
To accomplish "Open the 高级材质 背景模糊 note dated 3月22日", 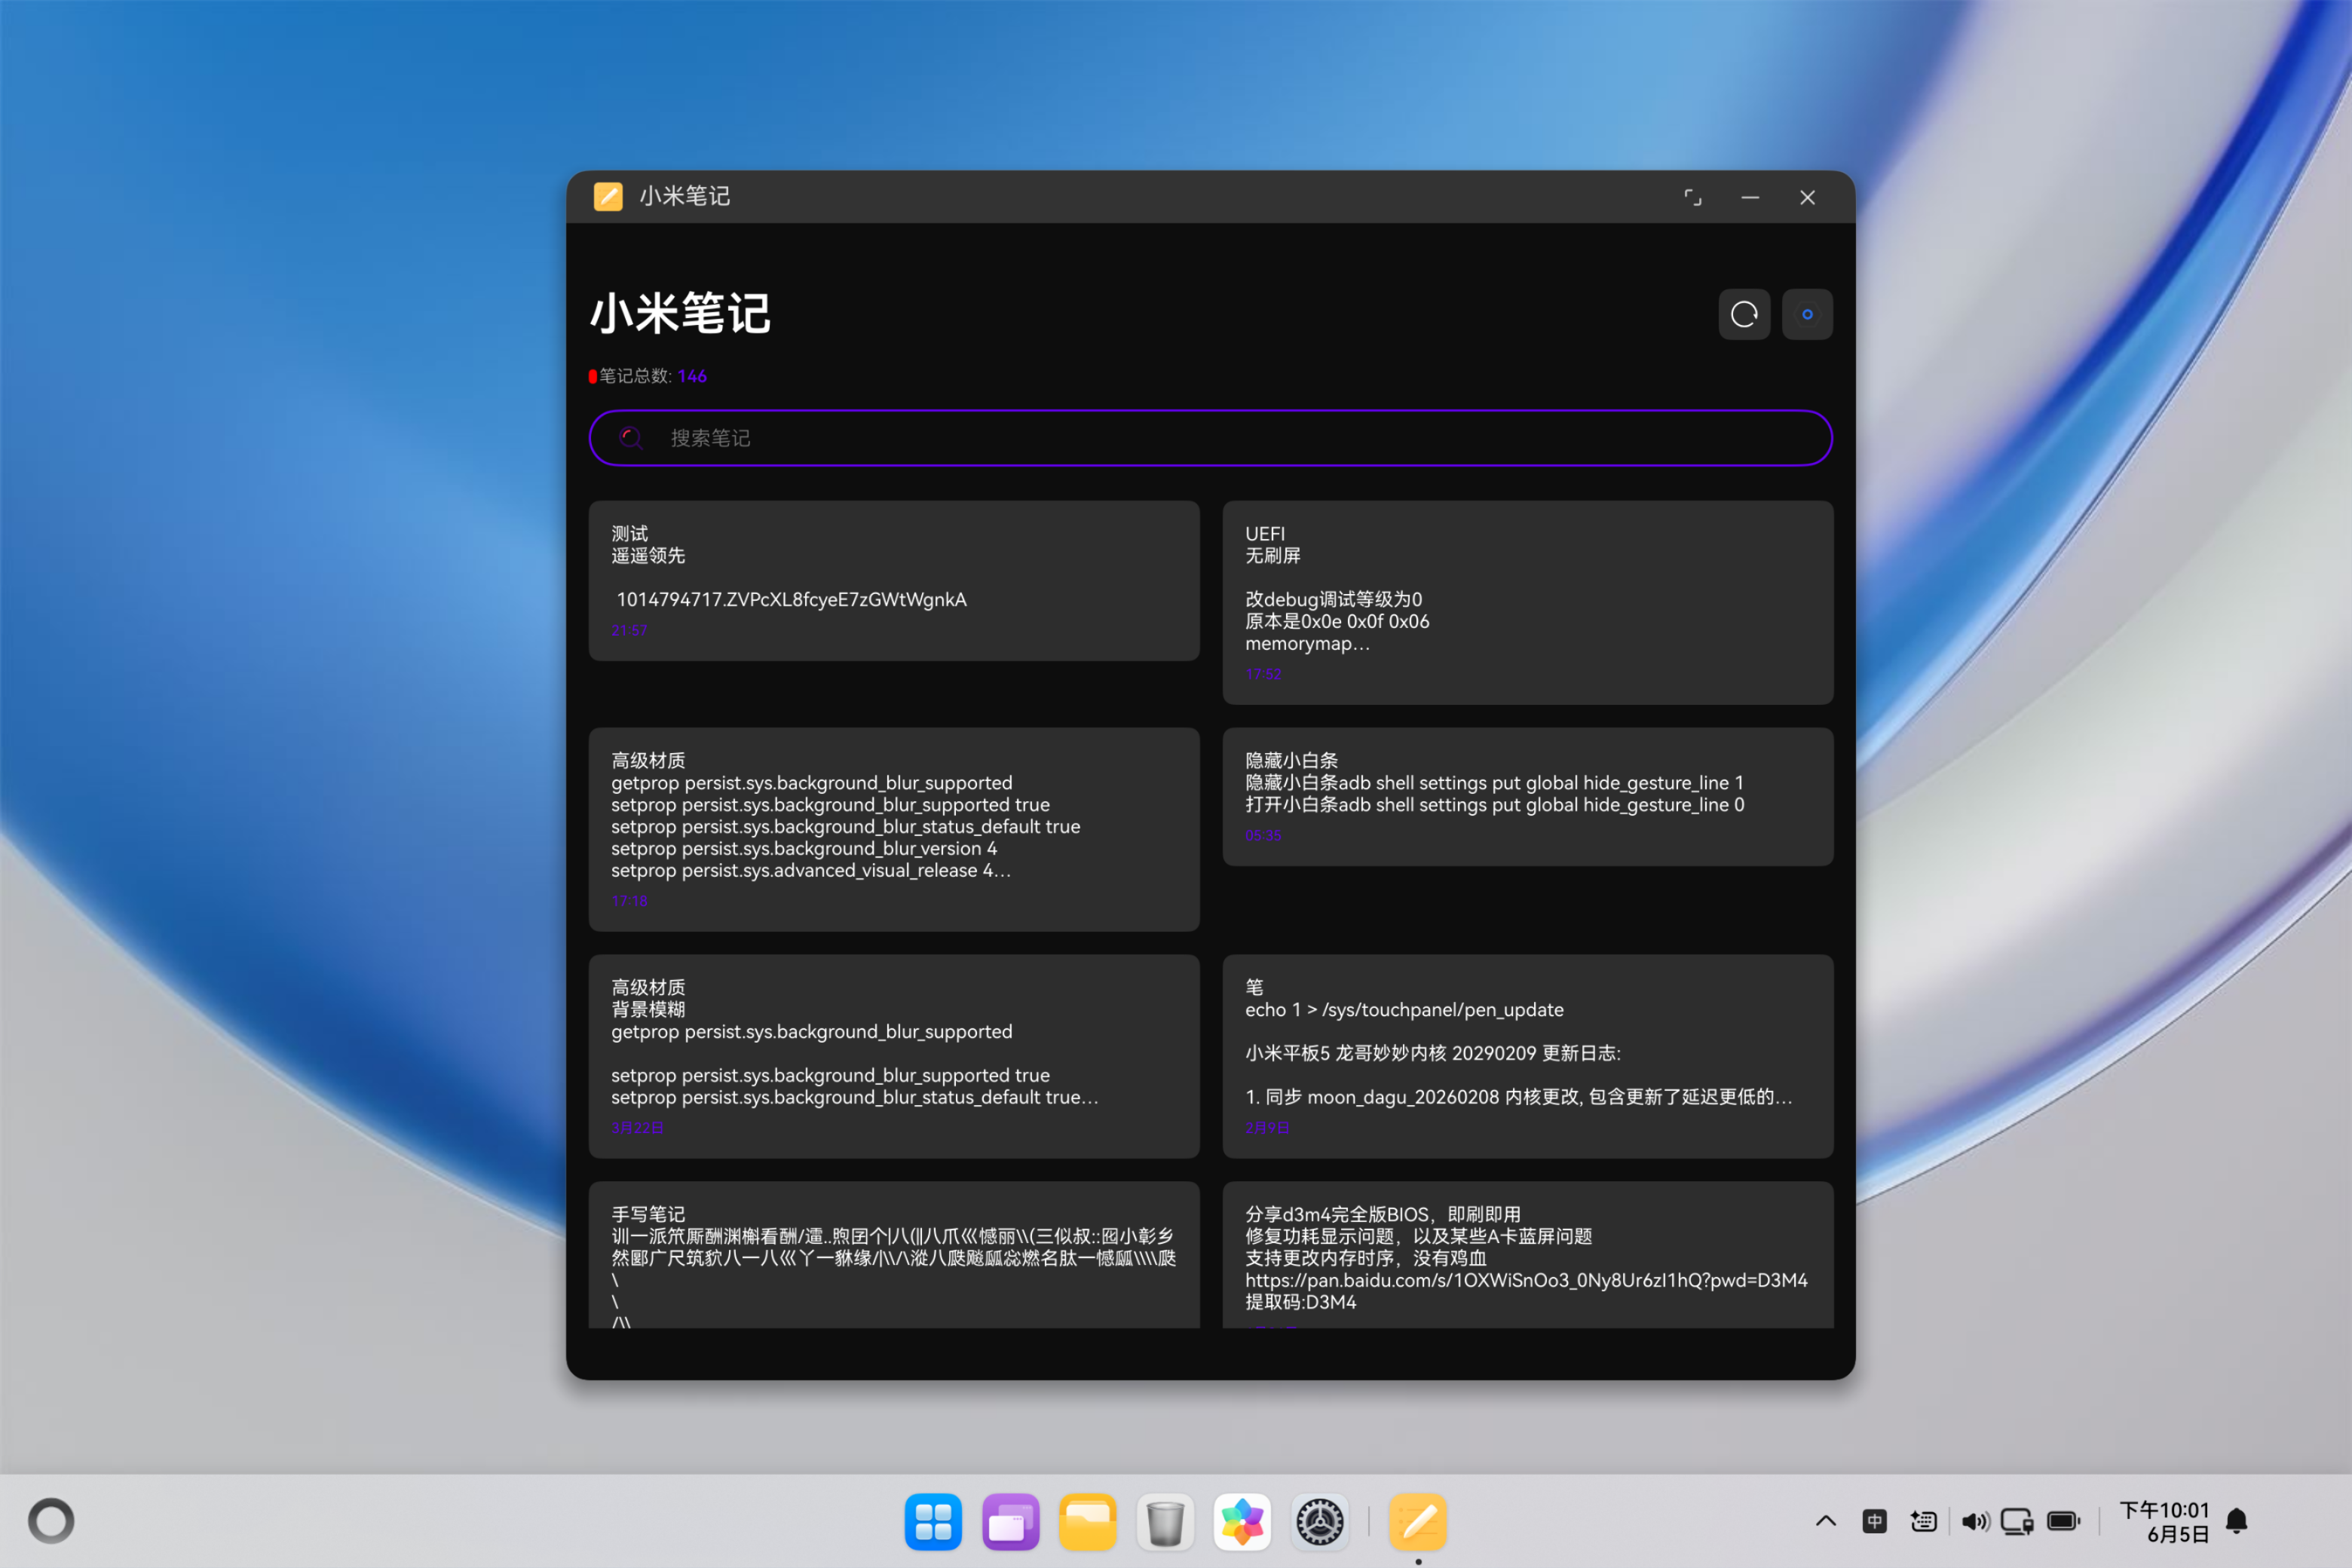I will coord(894,1057).
